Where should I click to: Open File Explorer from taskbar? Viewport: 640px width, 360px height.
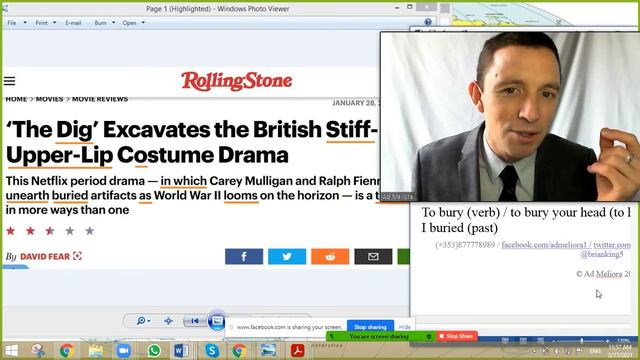coord(96,351)
